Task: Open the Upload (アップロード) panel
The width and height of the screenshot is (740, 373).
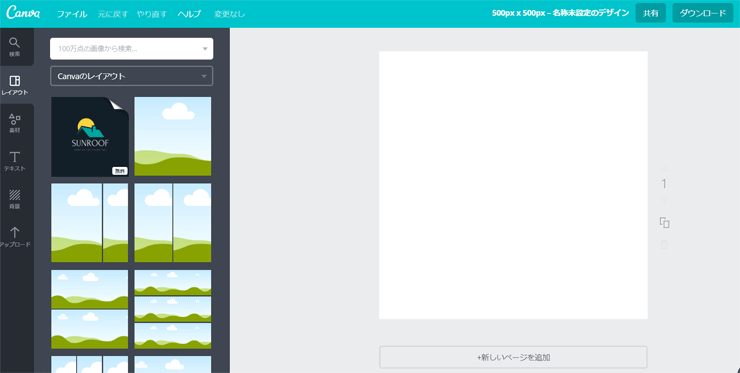Action: (x=15, y=237)
